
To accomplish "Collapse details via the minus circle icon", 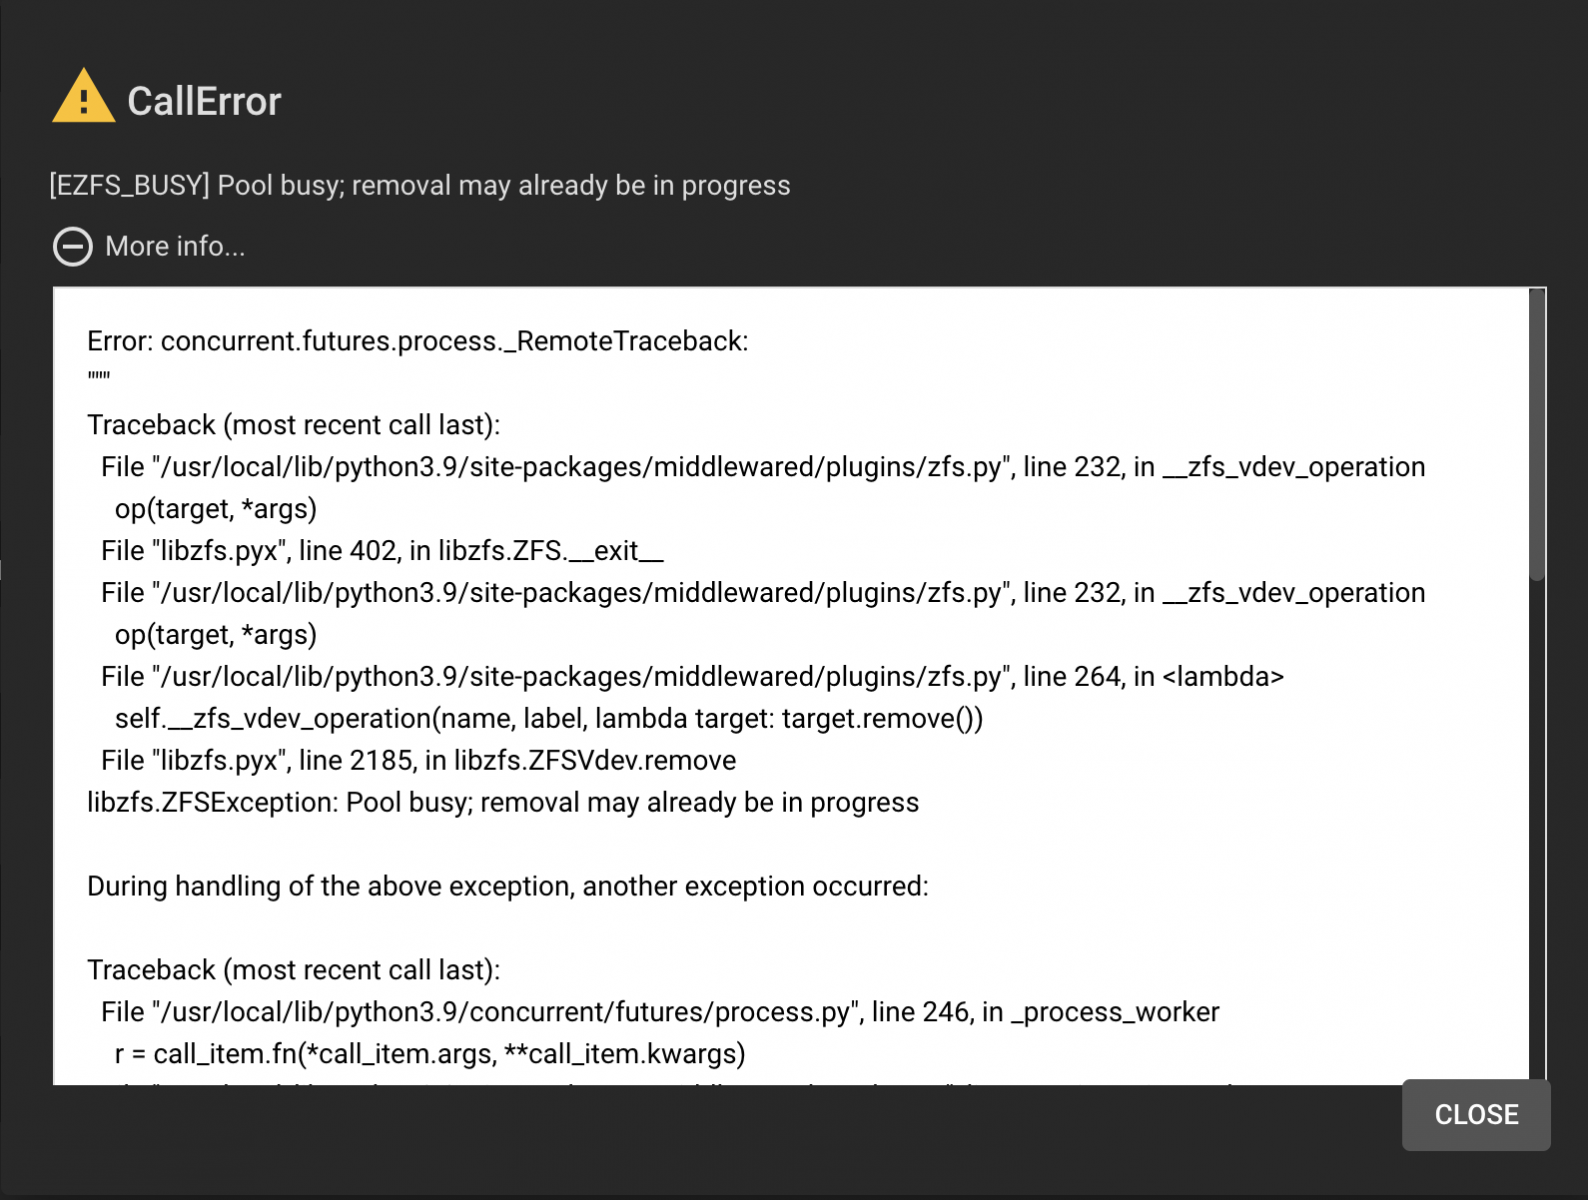I will (73, 246).
